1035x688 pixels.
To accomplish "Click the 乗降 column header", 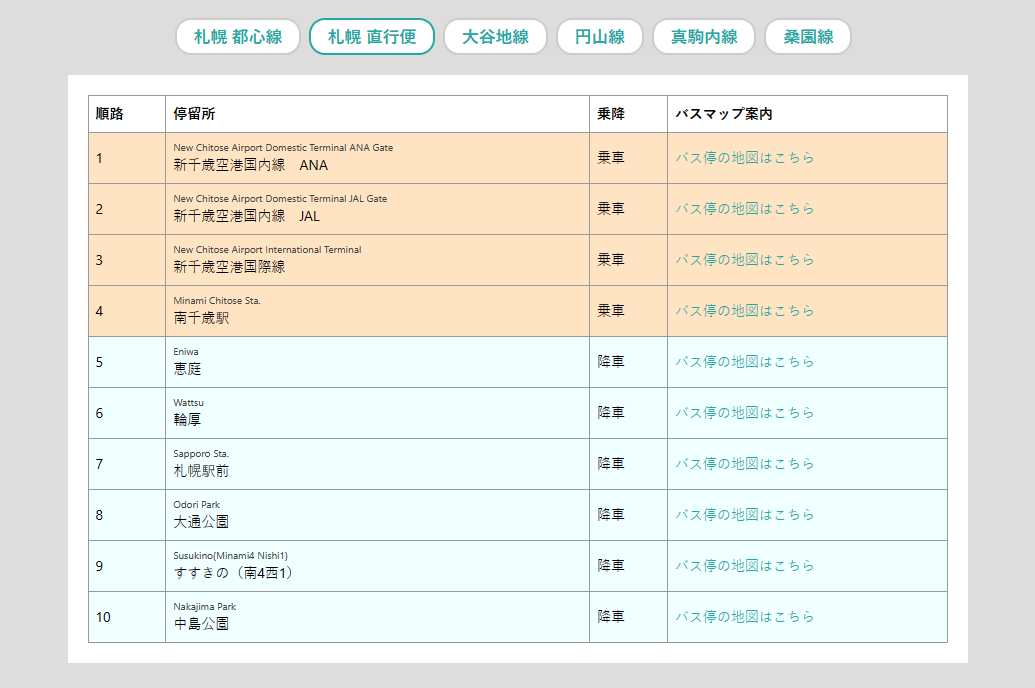I will tap(611, 114).
